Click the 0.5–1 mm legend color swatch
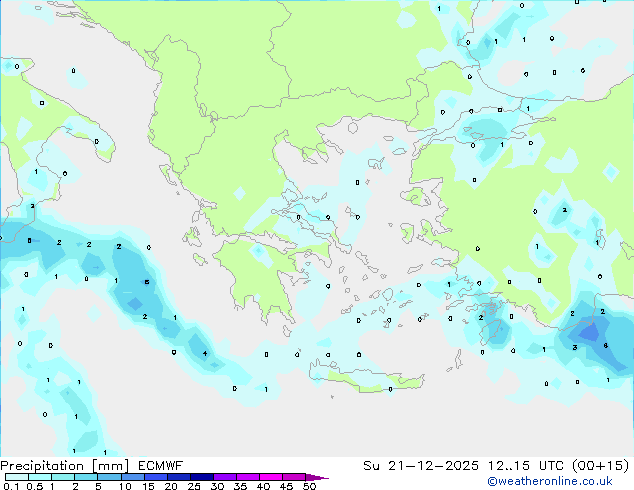The image size is (634, 490). (40, 477)
